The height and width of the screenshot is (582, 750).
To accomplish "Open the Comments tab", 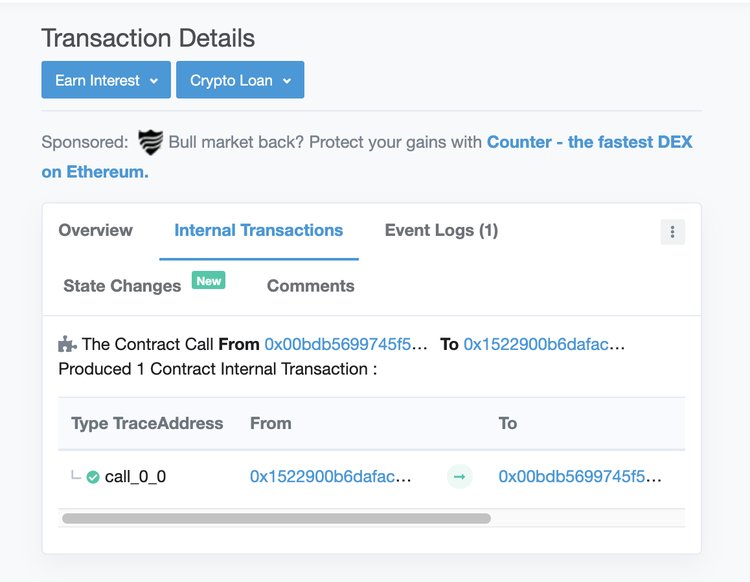I will point(310,286).
